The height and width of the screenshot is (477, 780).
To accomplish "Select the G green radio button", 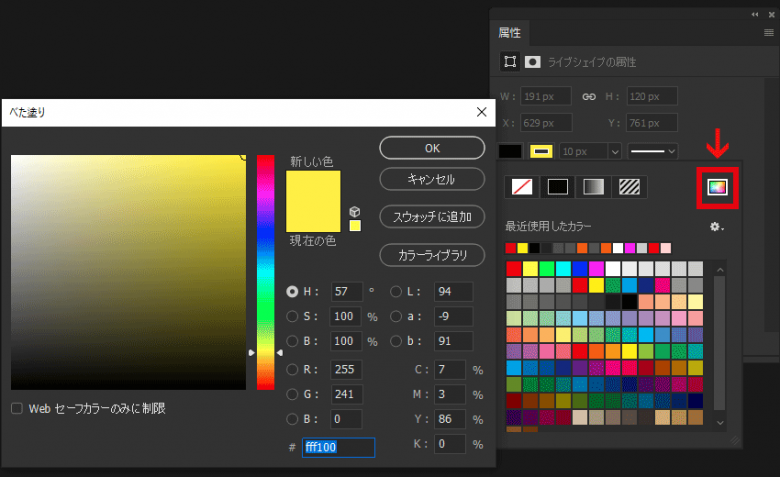I will [292, 394].
